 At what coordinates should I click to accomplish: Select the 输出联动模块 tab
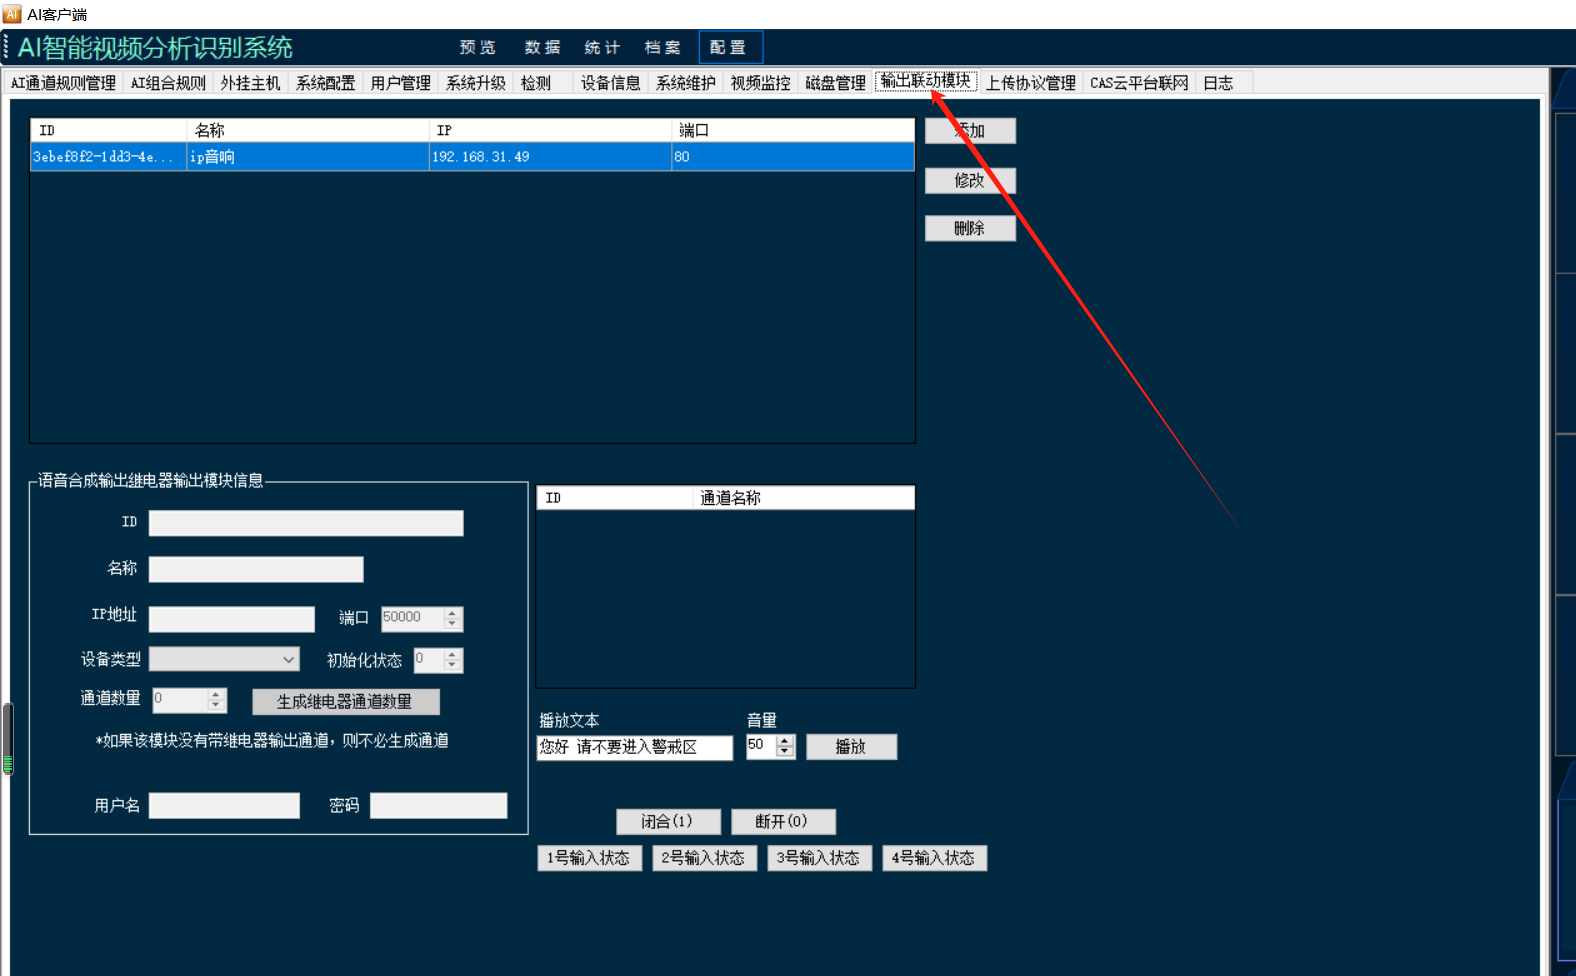click(925, 81)
